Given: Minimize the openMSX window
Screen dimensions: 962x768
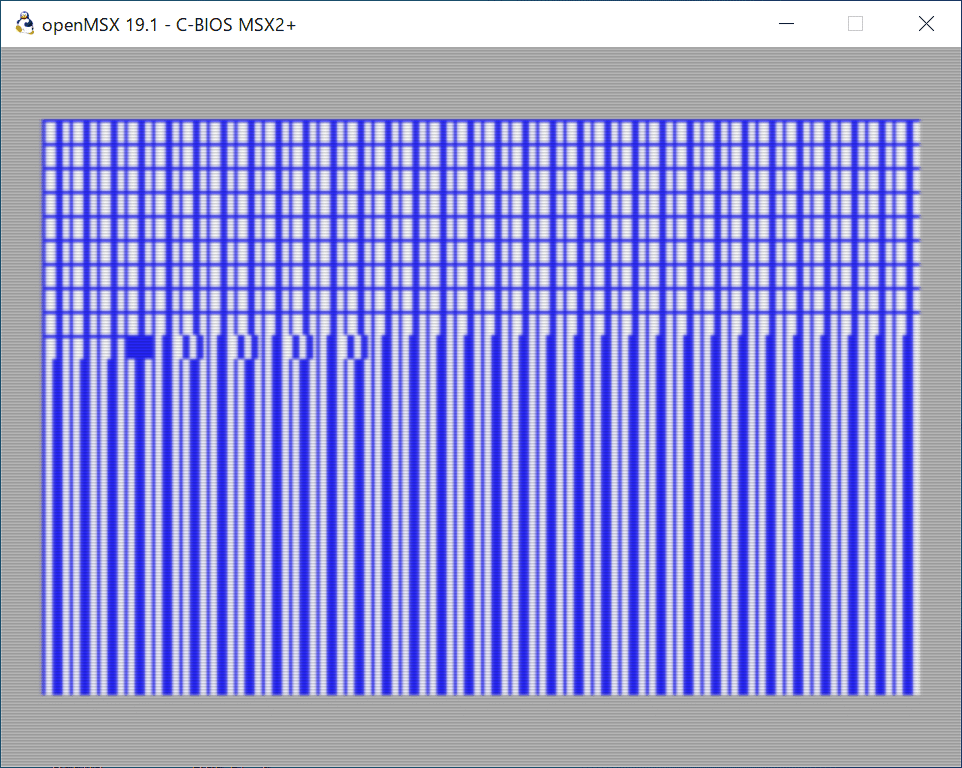Looking at the screenshot, I should (786, 23).
